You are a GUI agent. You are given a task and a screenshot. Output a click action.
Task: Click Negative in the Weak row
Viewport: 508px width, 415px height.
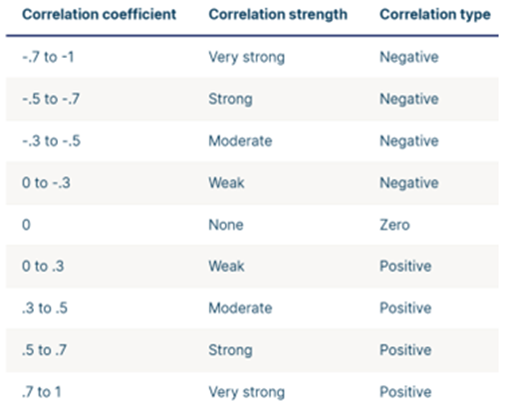pos(409,183)
